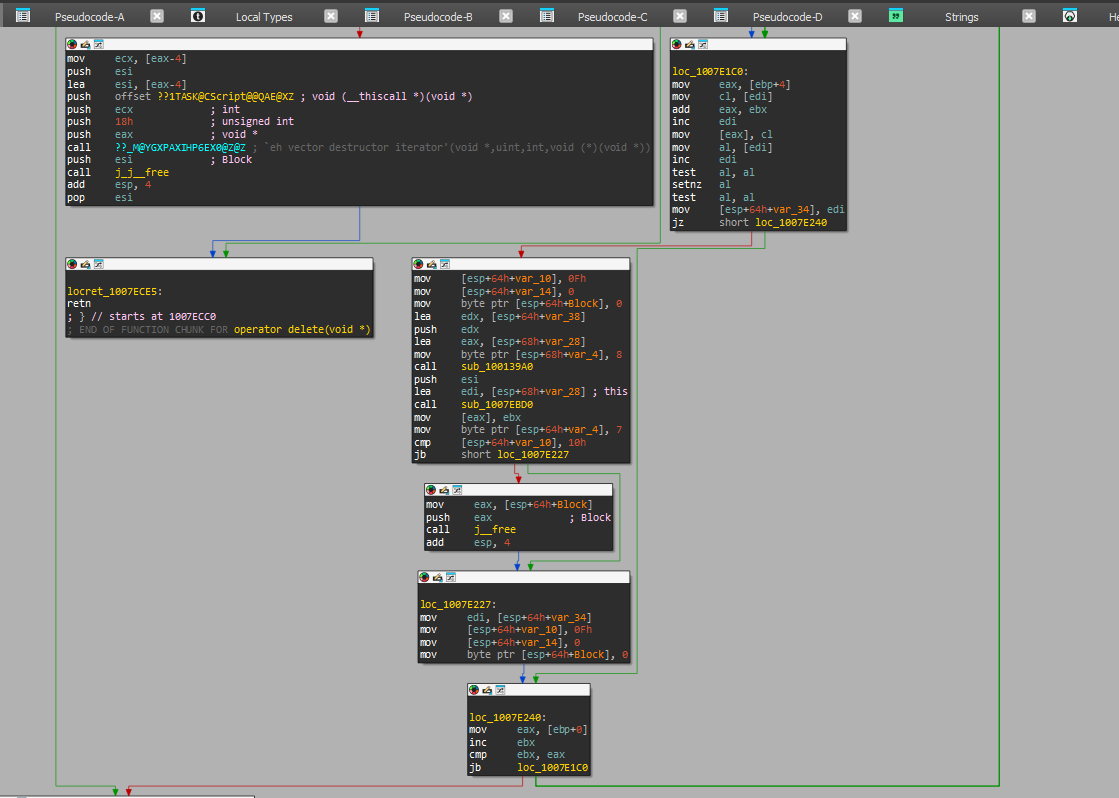Click 'operator delete(void *)' text
The width and height of the screenshot is (1119, 798).
pos(302,329)
